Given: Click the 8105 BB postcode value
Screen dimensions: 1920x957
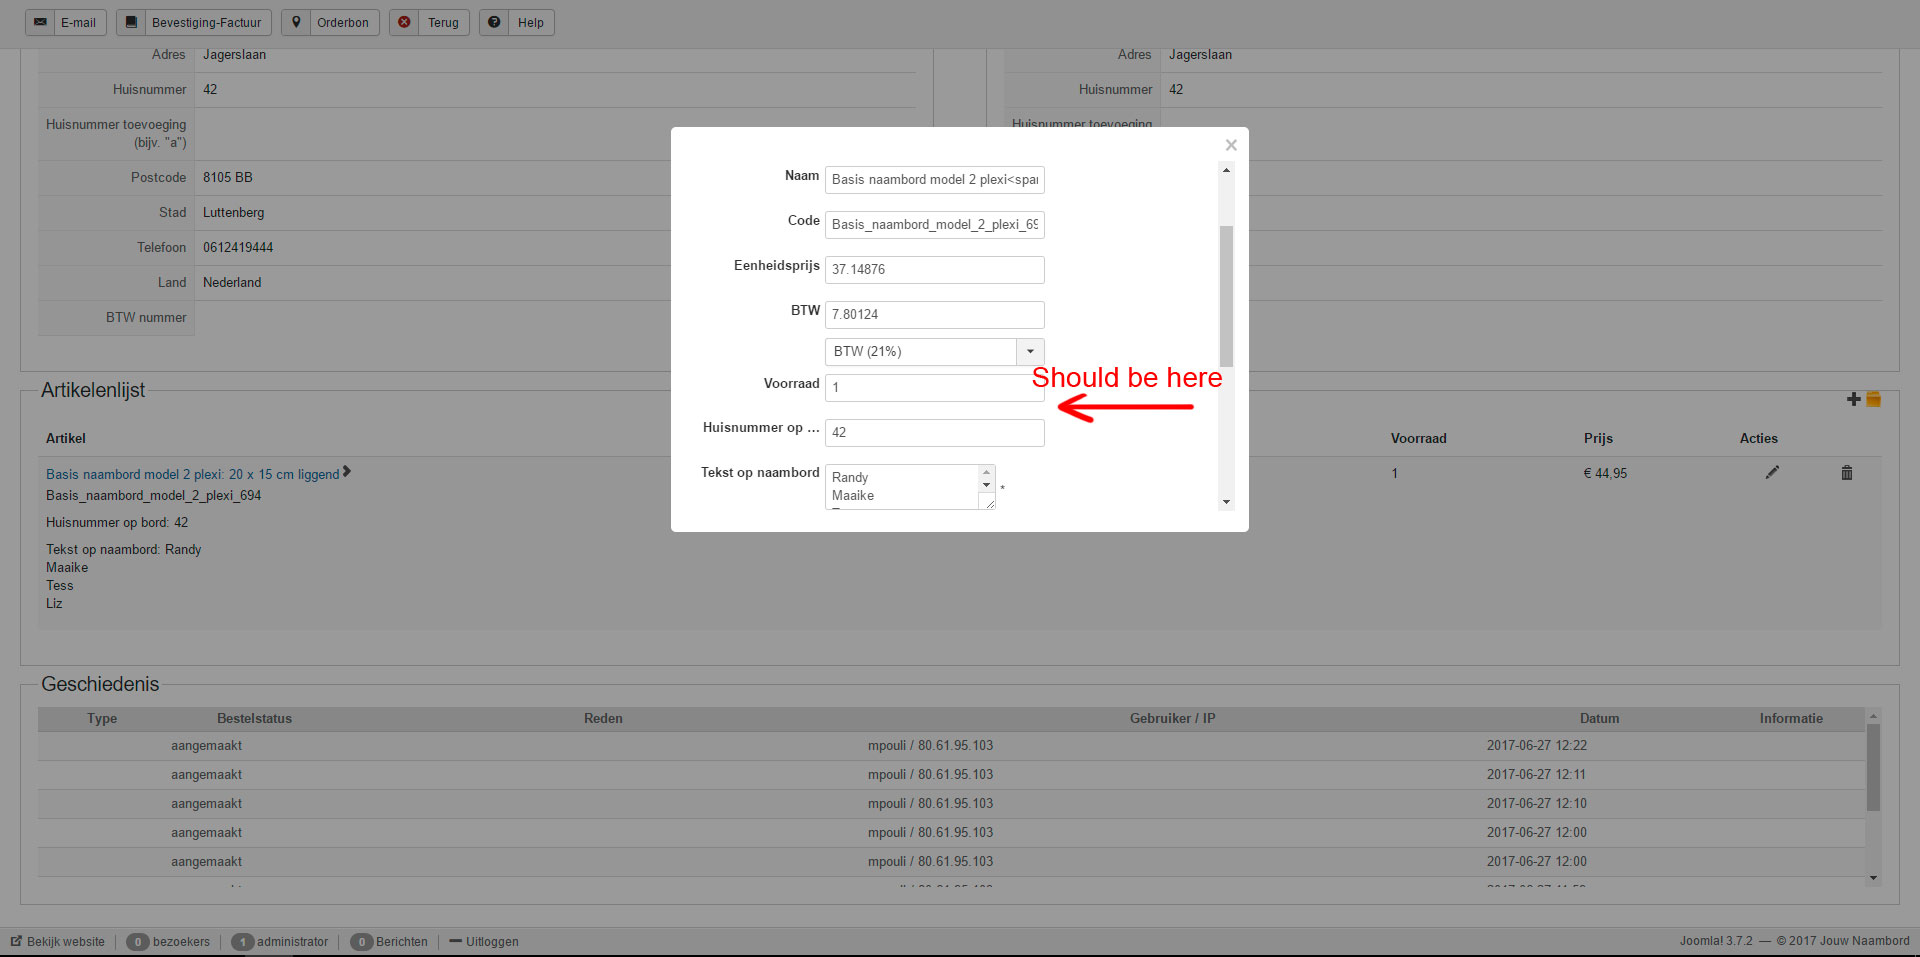Looking at the screenshot, I should click(x=228, y=178).
